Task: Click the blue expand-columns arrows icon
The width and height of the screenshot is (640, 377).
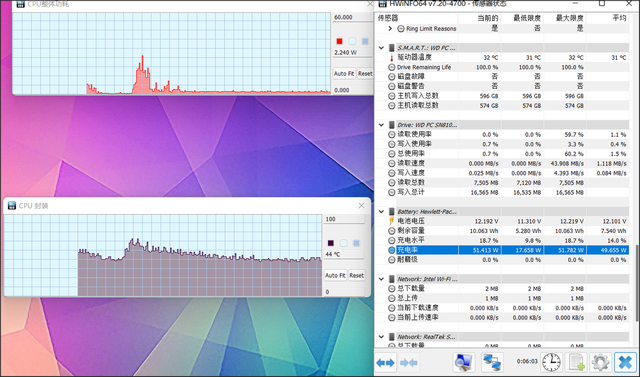Action: click(x=385, y=362)
